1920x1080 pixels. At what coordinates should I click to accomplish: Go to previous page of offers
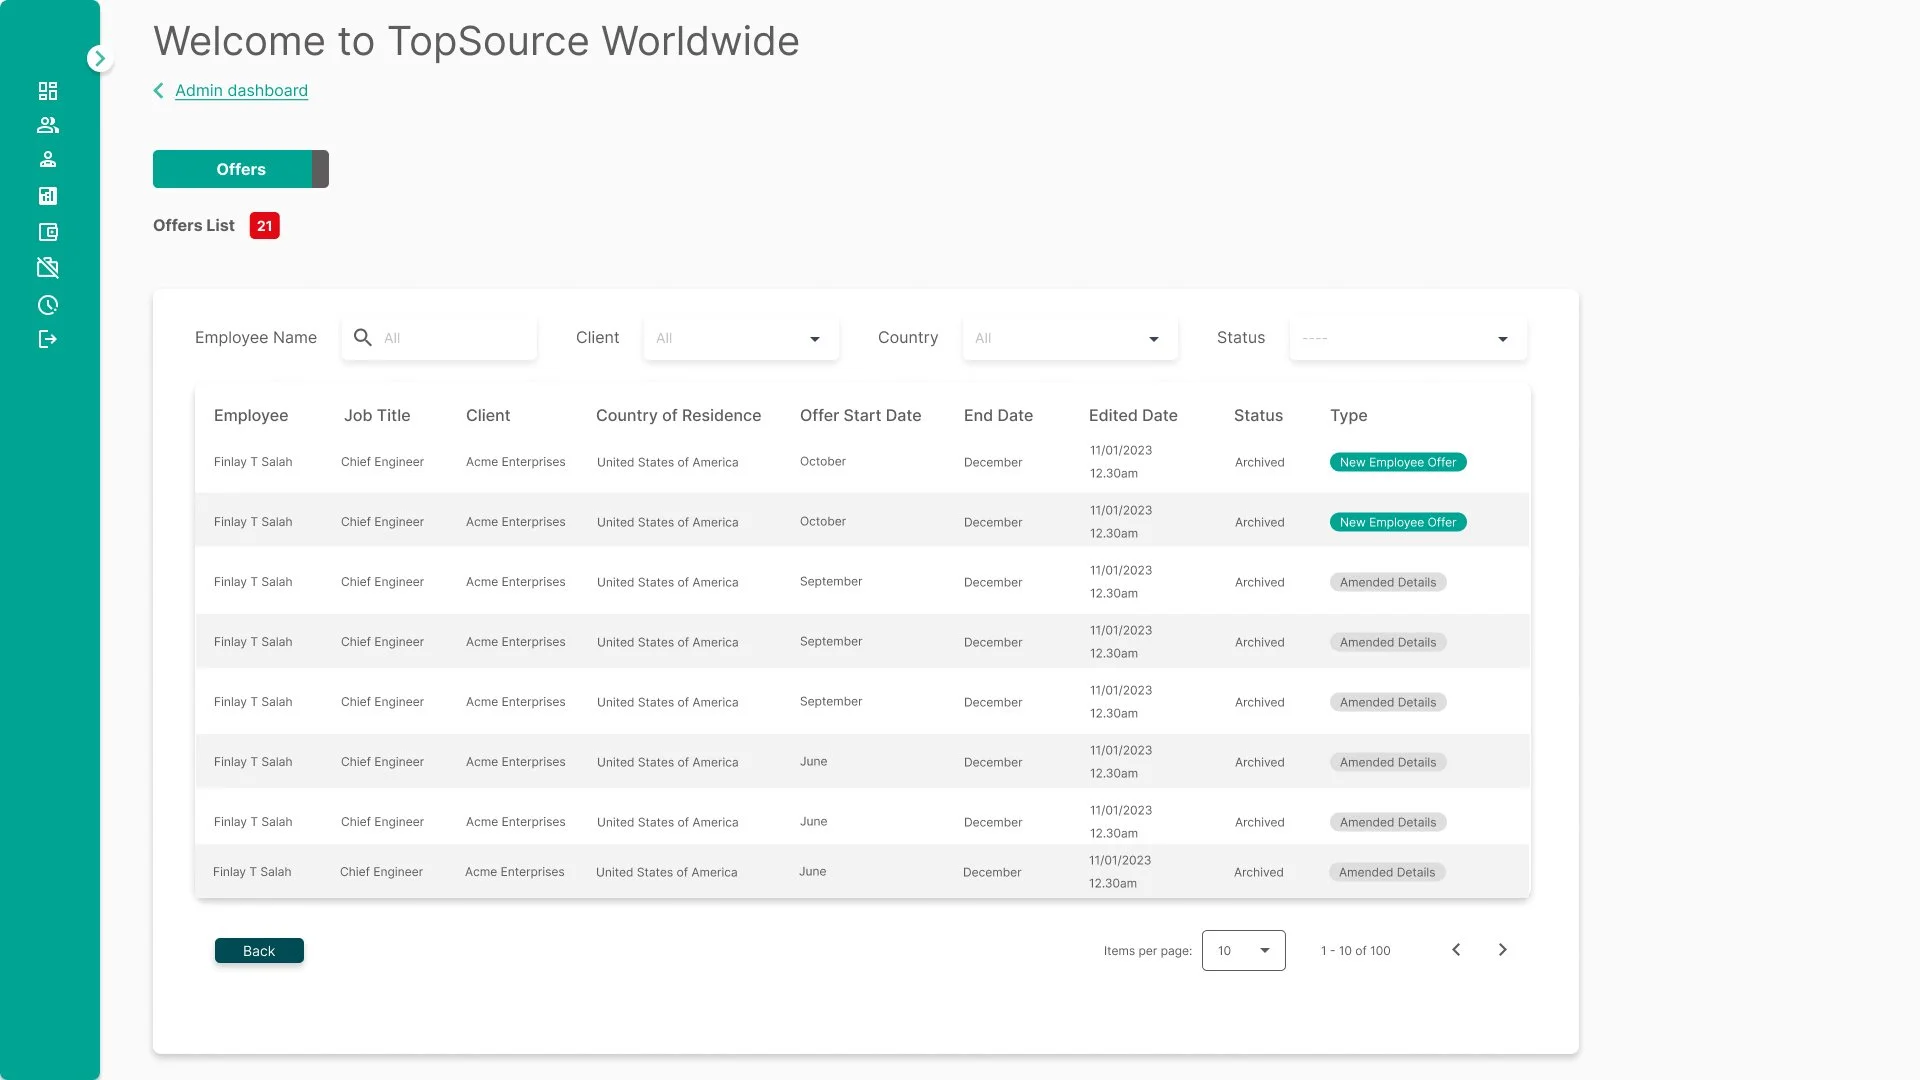click(x=1456, y=950)
